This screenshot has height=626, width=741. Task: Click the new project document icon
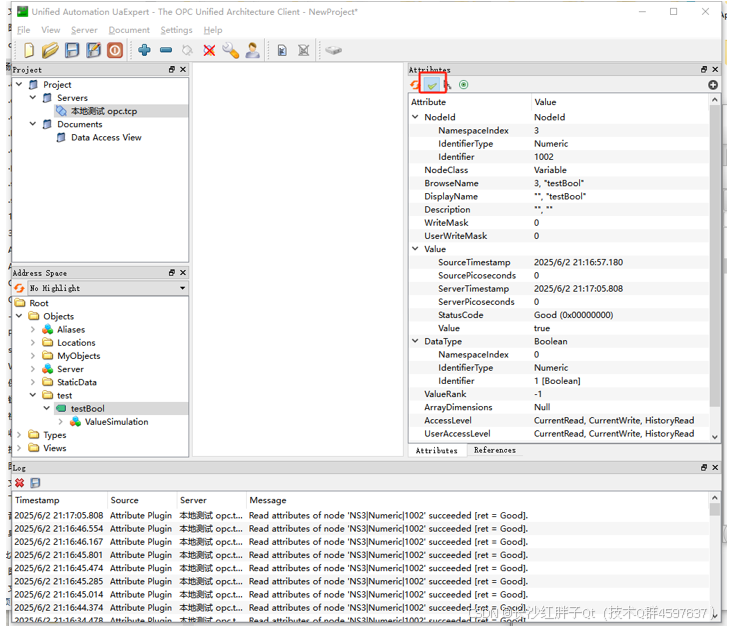tap(28, 50)
